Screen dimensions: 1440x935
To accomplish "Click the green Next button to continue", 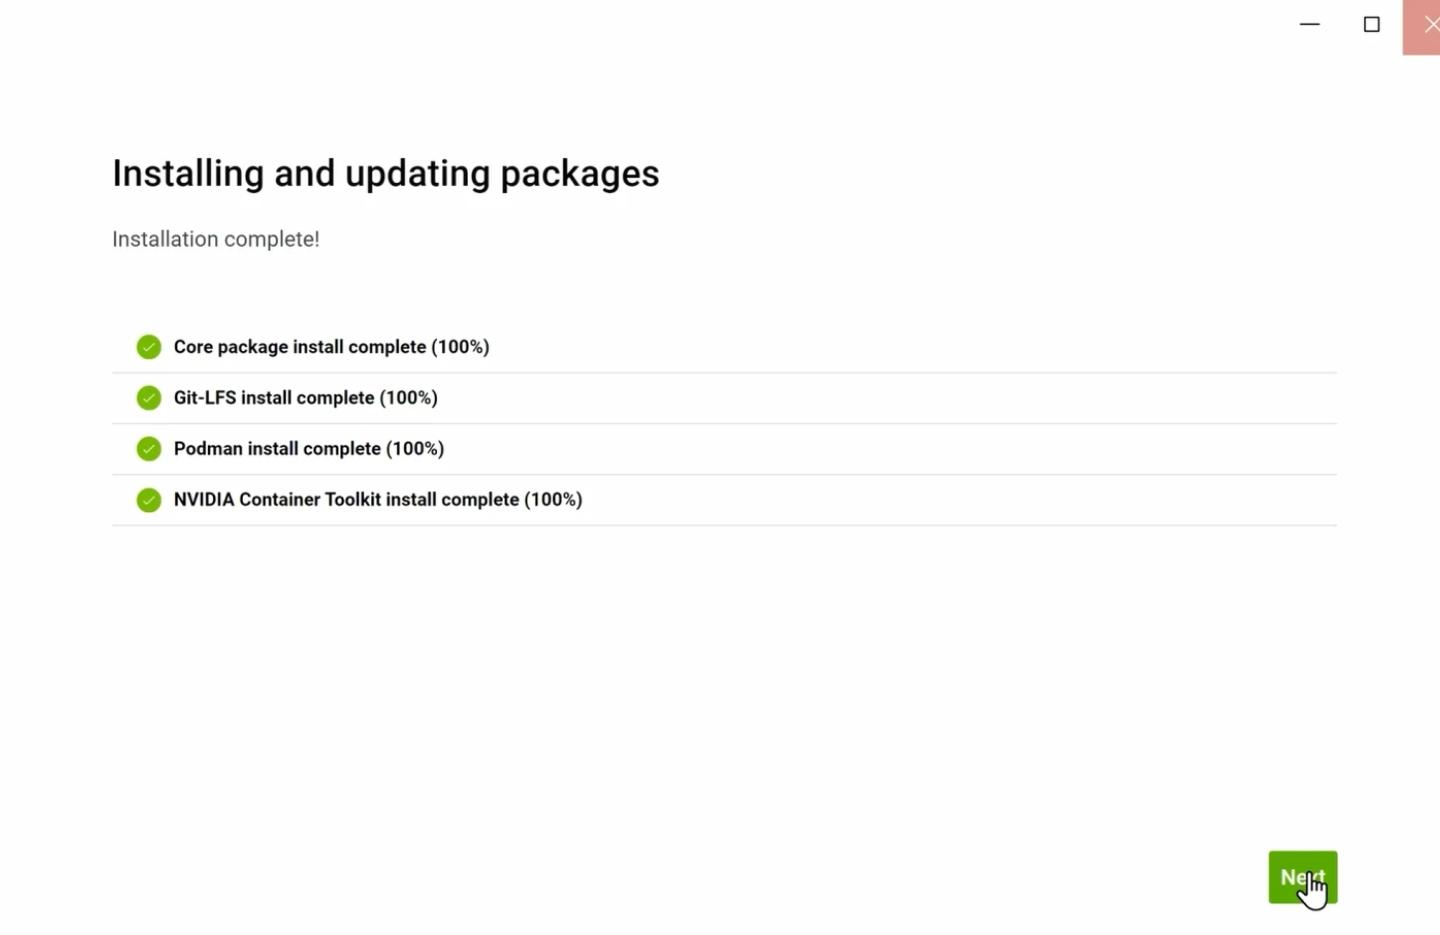I will pyautogui.click(x=1302, y=877).
